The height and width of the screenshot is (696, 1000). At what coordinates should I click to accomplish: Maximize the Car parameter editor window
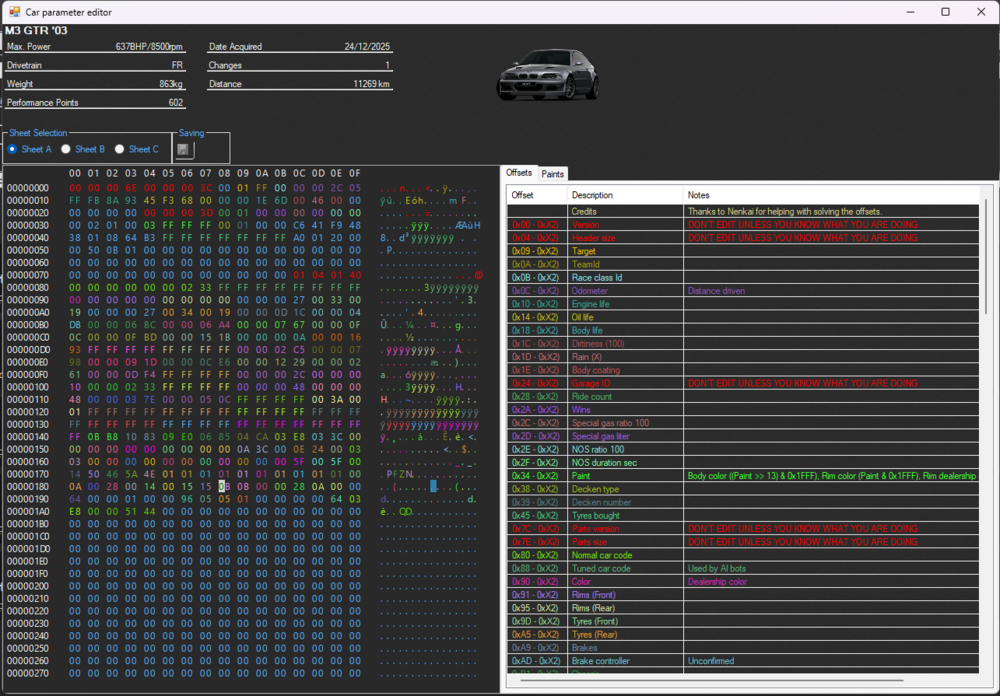click(x=945, y=12)
